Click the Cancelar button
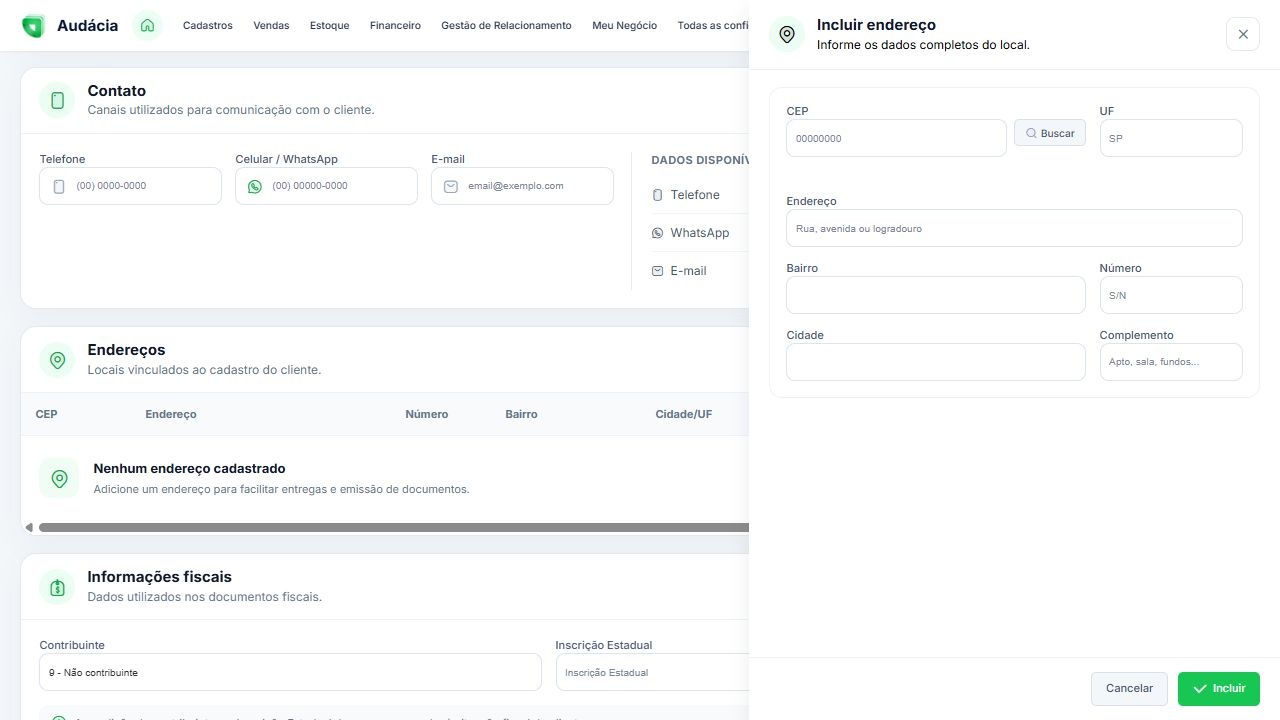The image size is (1280, 720). [x=1129, y=689]
